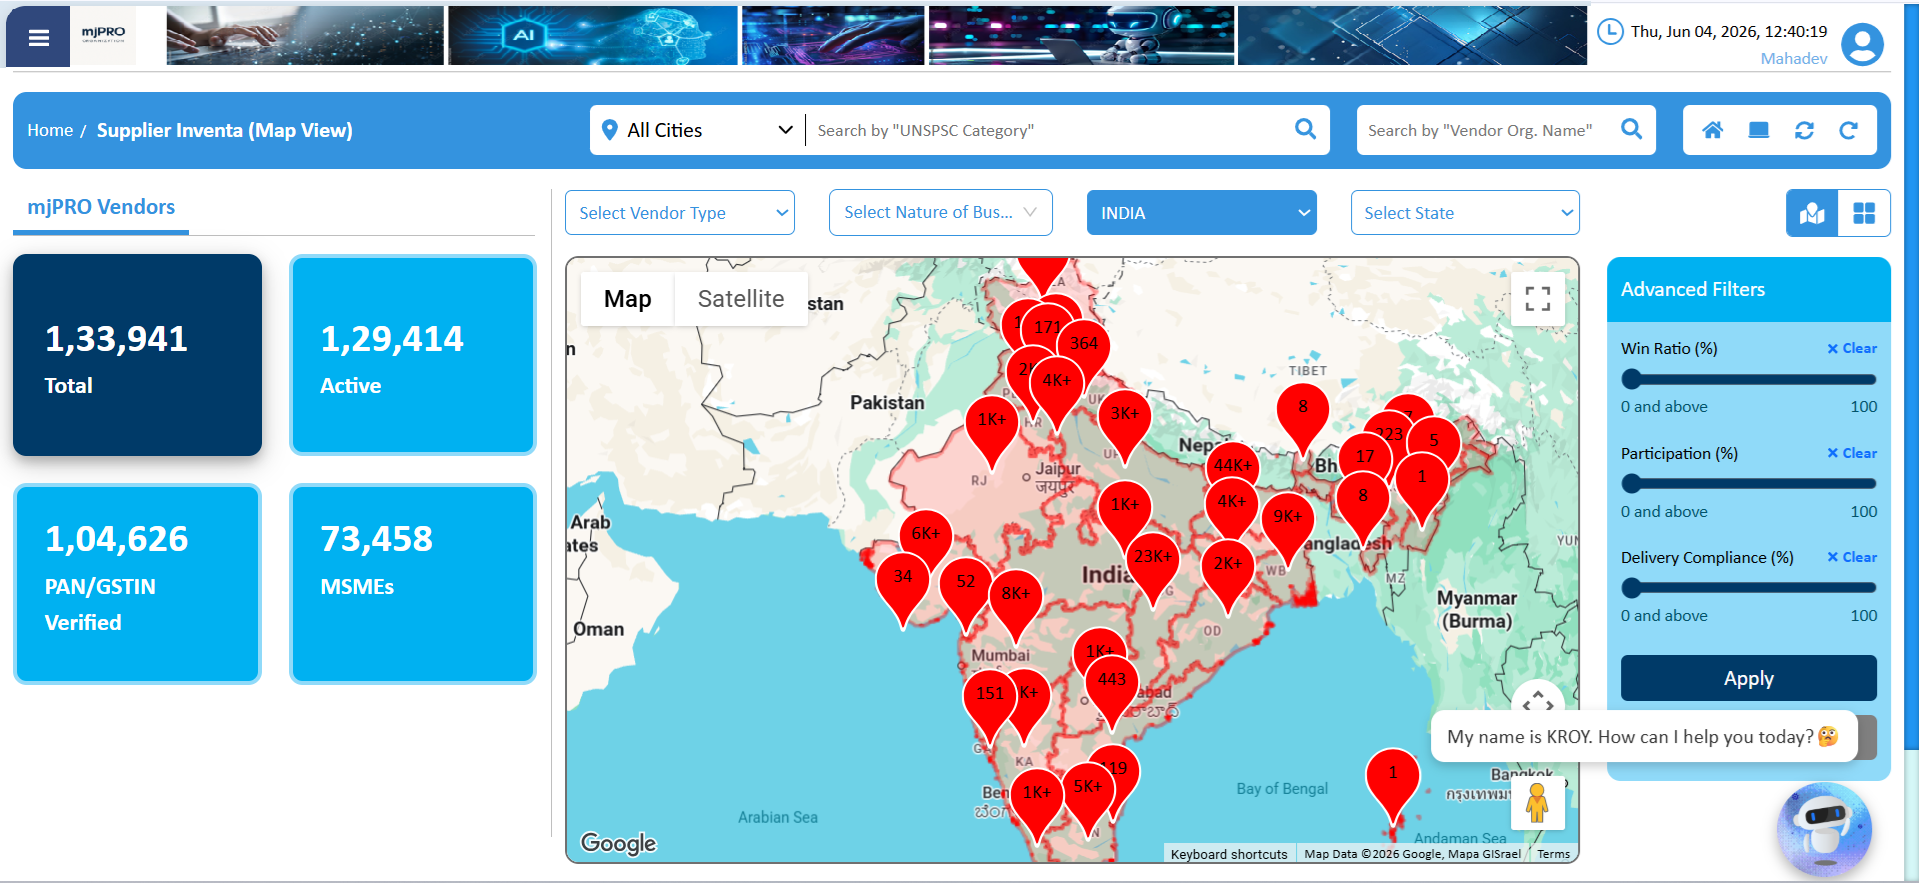Screen dimensions: 1919x883
Task: Open the hamburger navigation menu
Action: [39, 37]
